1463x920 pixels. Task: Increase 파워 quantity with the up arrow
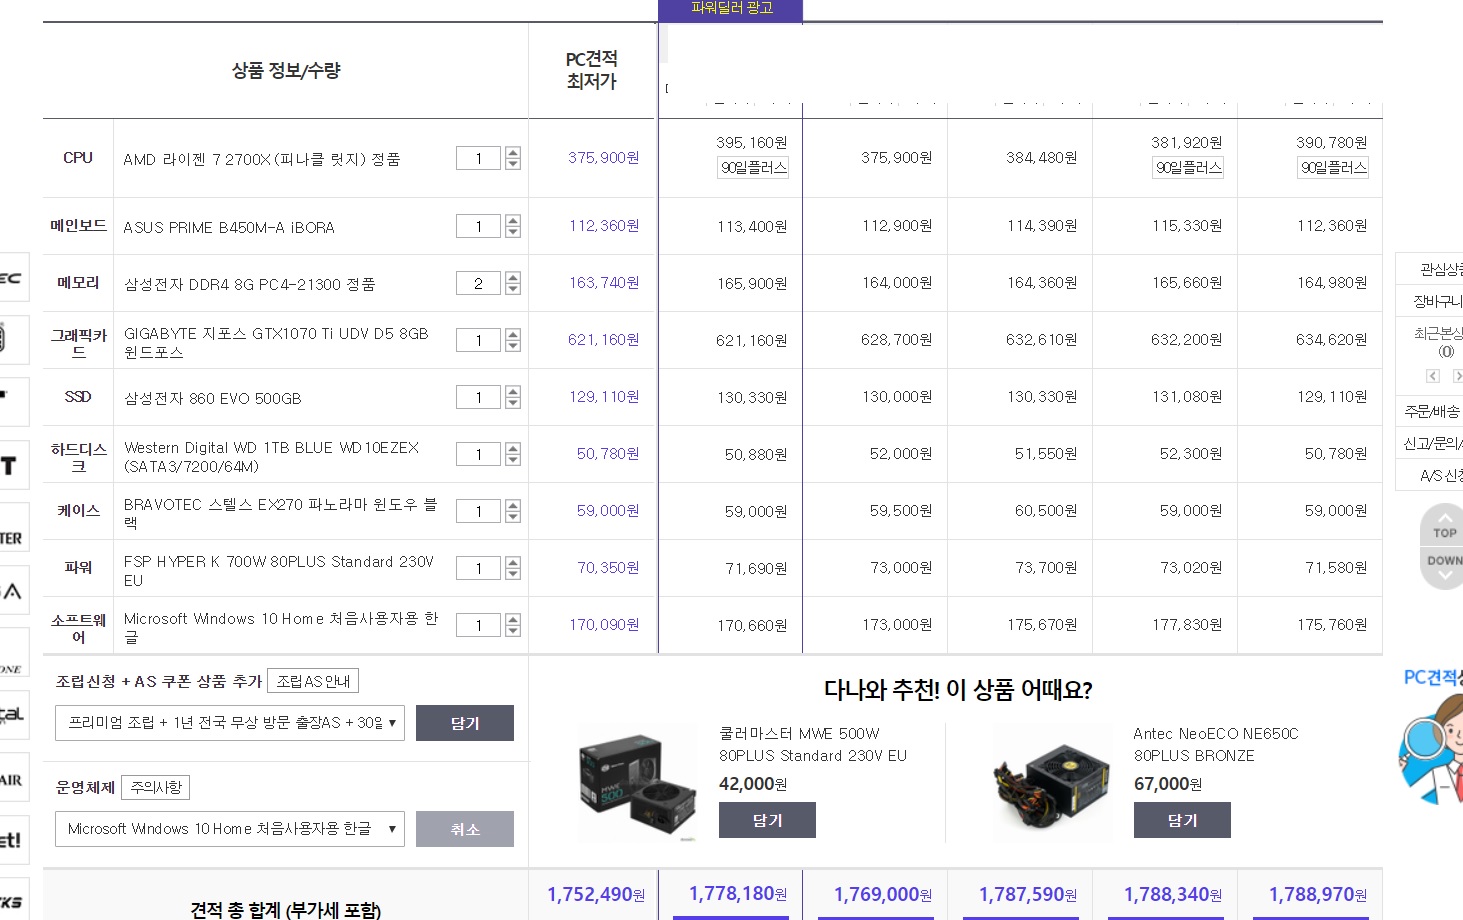[x=513, y=562]
